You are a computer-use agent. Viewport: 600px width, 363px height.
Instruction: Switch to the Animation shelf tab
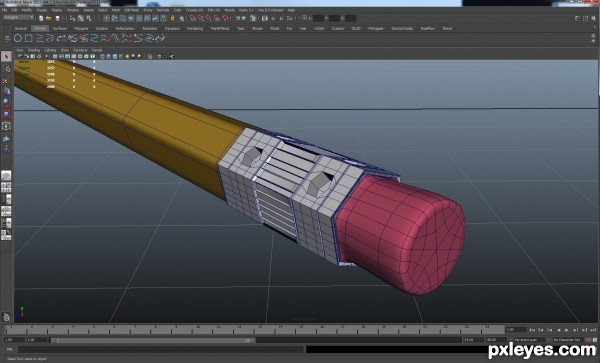(150, 29)
